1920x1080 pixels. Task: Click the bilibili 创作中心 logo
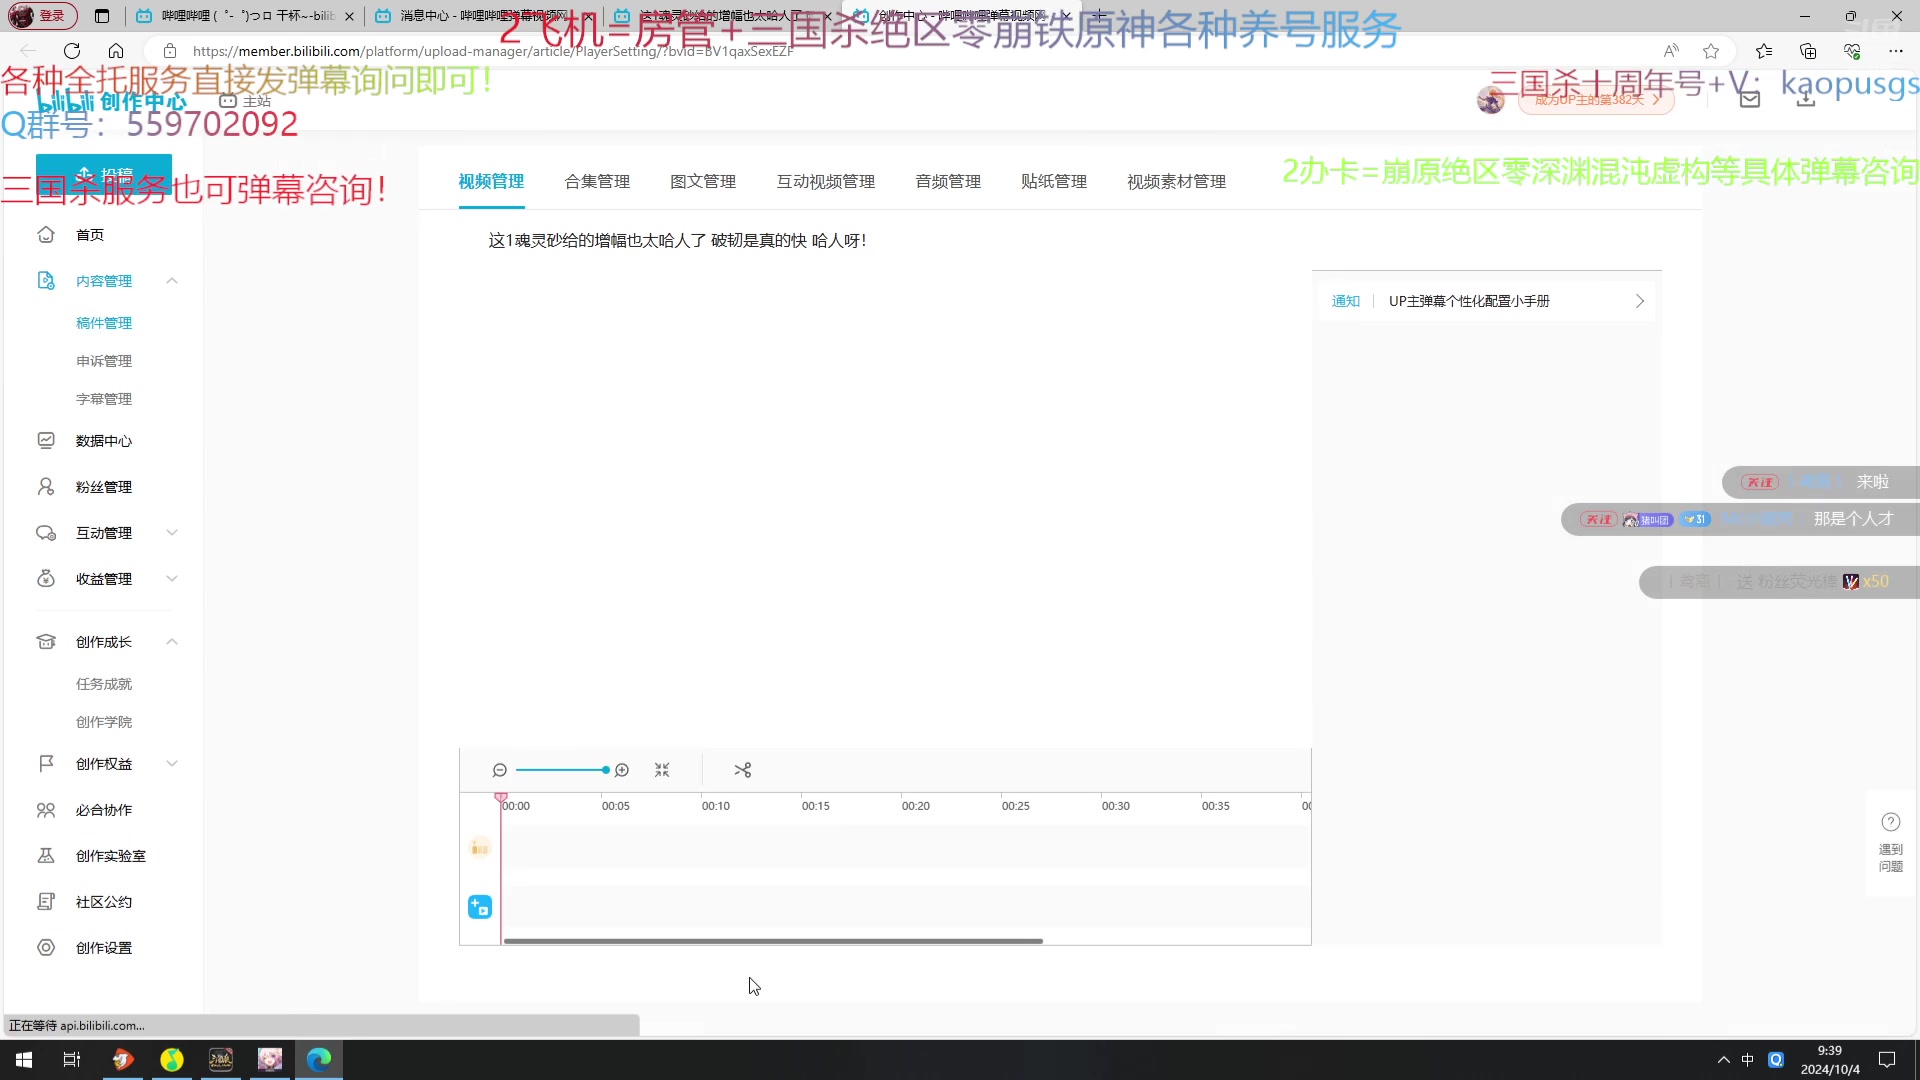click(x=112, y=101)
